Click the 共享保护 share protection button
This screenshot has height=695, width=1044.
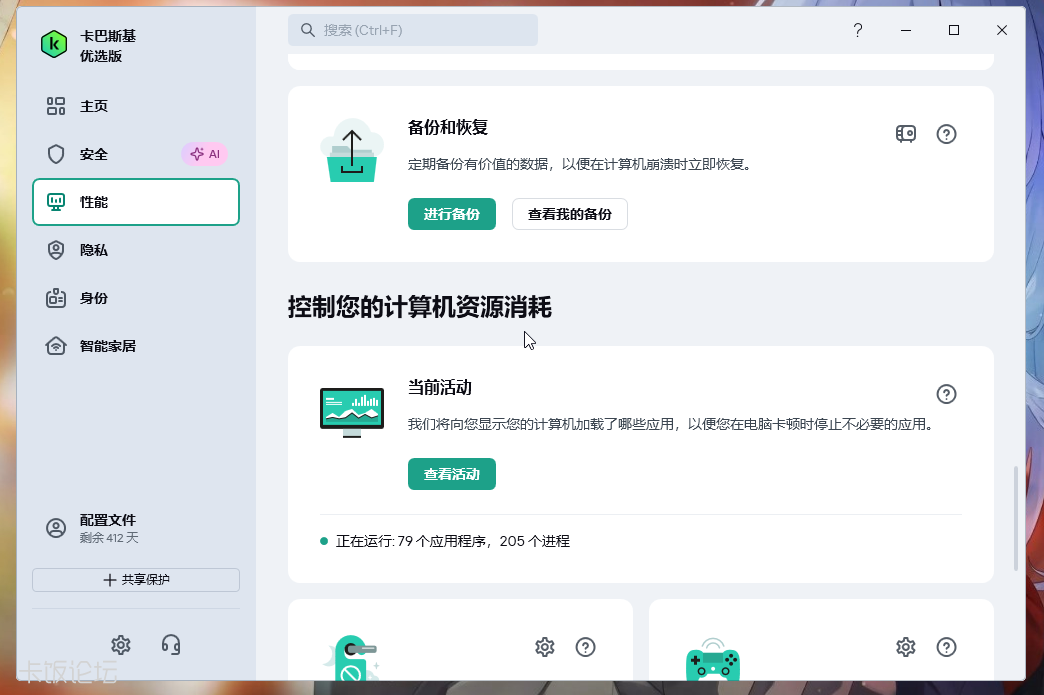coord(136,580)
